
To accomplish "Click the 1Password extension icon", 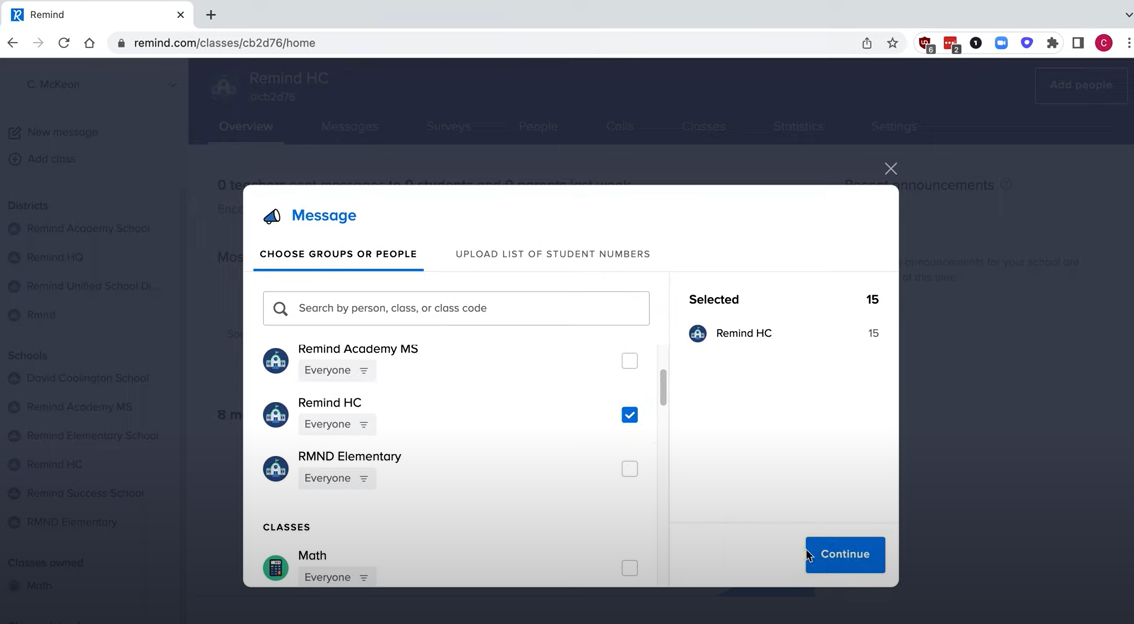I will 976,43.
